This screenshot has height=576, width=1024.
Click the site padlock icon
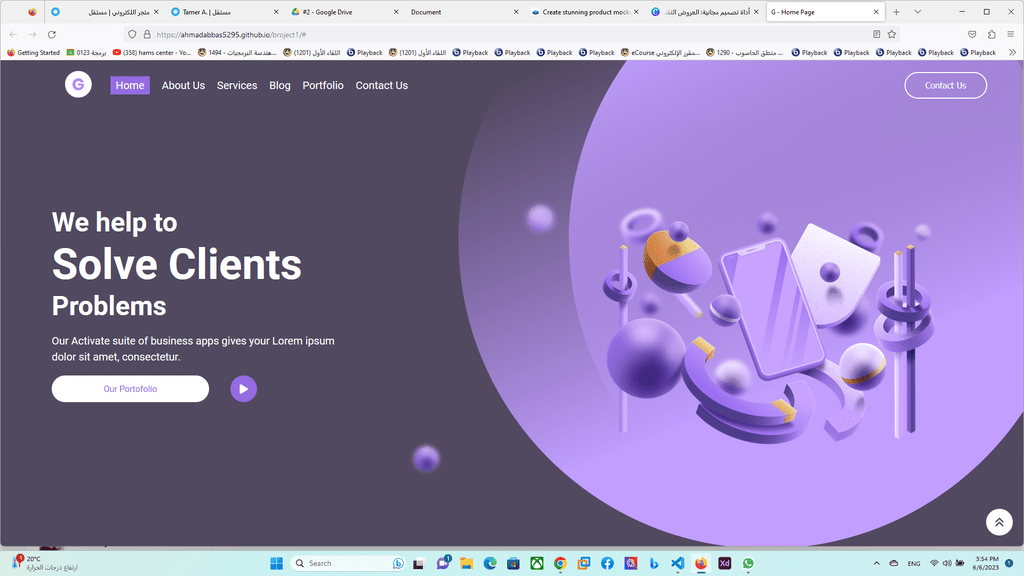click(x=147, y=34)
